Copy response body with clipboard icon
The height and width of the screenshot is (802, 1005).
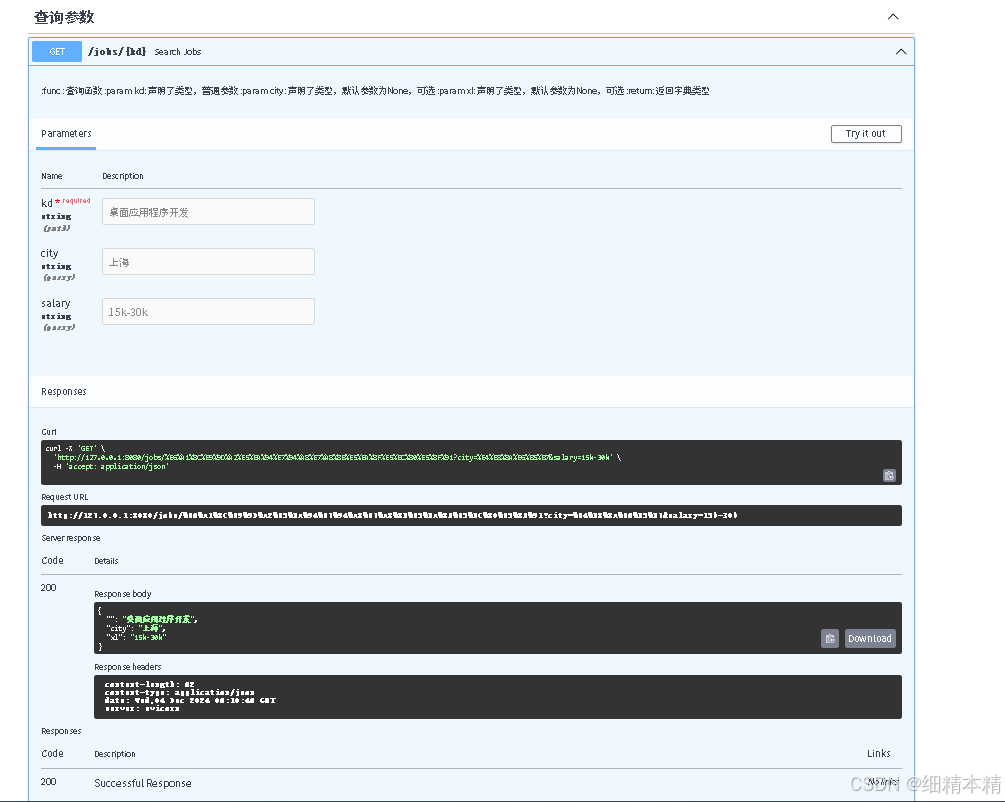coord(830,639)
